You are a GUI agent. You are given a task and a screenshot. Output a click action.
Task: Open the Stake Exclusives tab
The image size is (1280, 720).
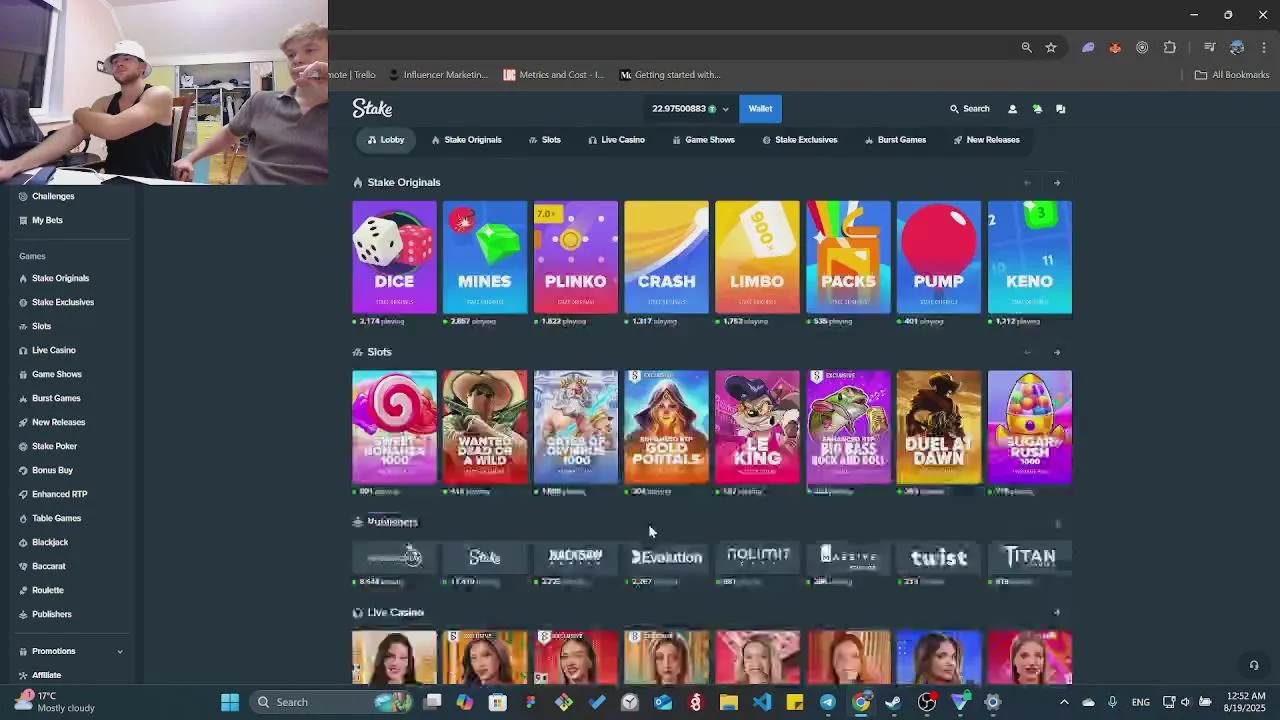(x=799, y=140)
